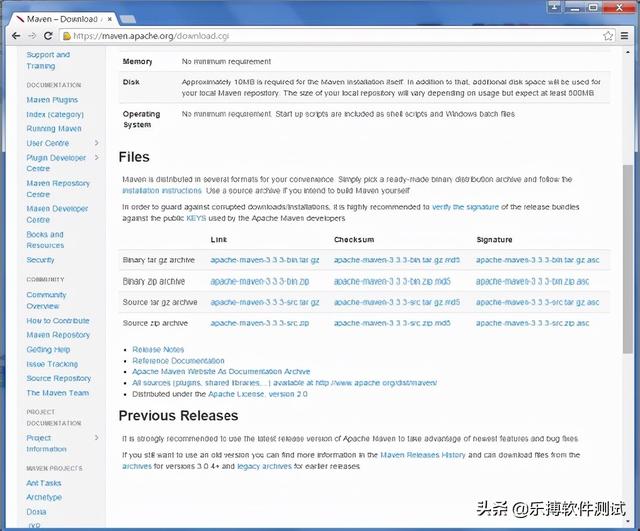Open the Security sidebar link
This screenshot has height=531, width=640.
coord(40,260)
